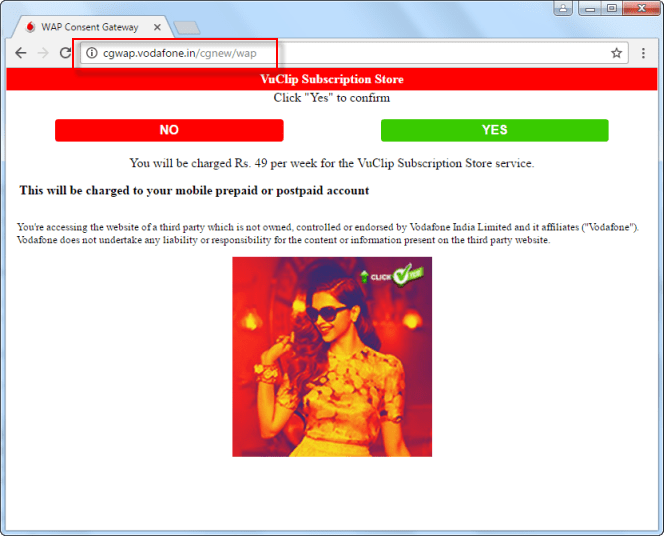The height and width of the screenshot is (536, 664).
Task: Click the 'Click "Yes" to confirm' text
Action: pyautogui.click(x=332, y=98)
